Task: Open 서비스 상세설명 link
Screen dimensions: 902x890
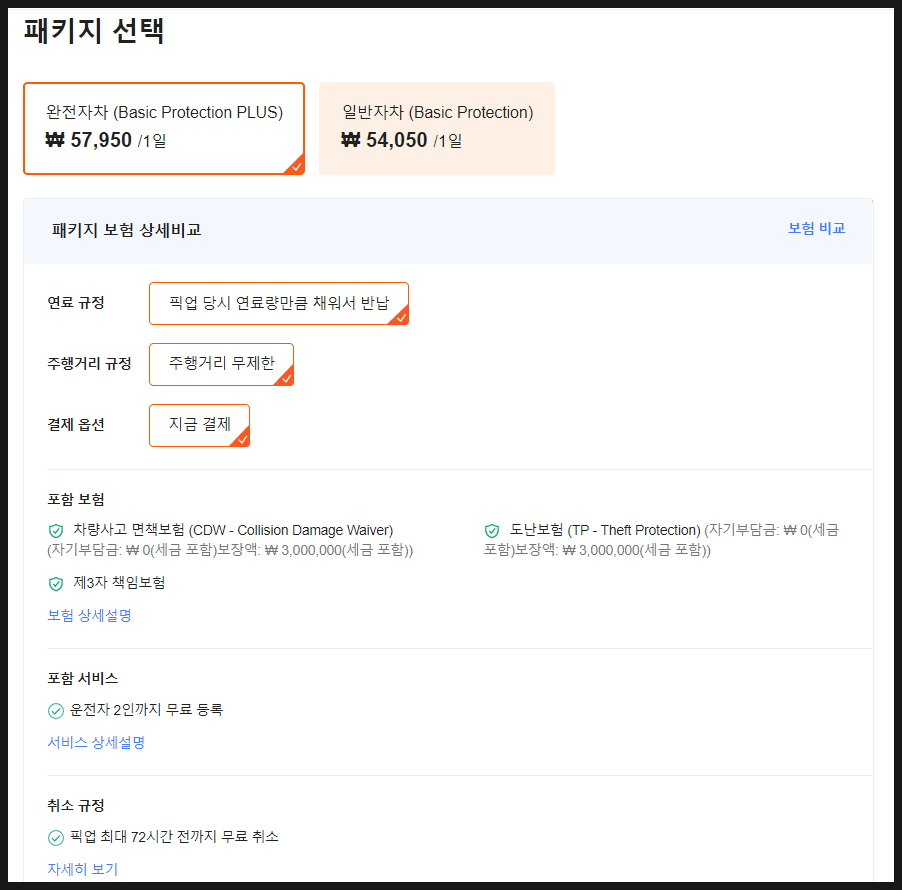Action: pos(96,742)
